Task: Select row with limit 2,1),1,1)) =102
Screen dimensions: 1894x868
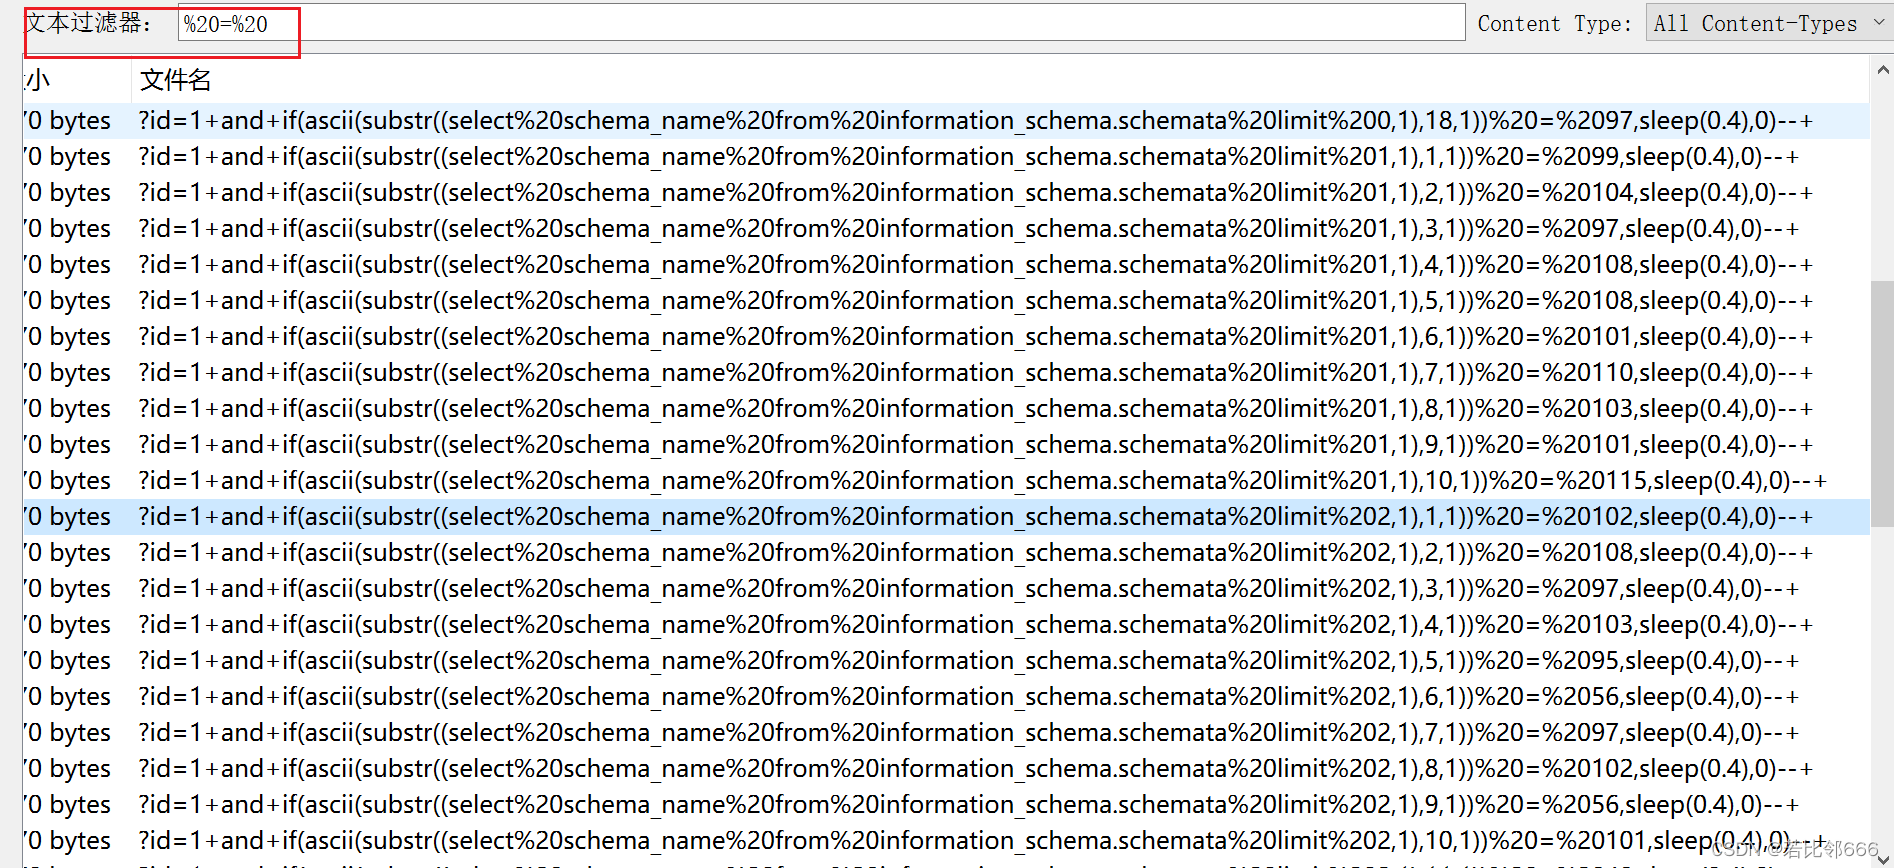Action: (x=946, y=517)
